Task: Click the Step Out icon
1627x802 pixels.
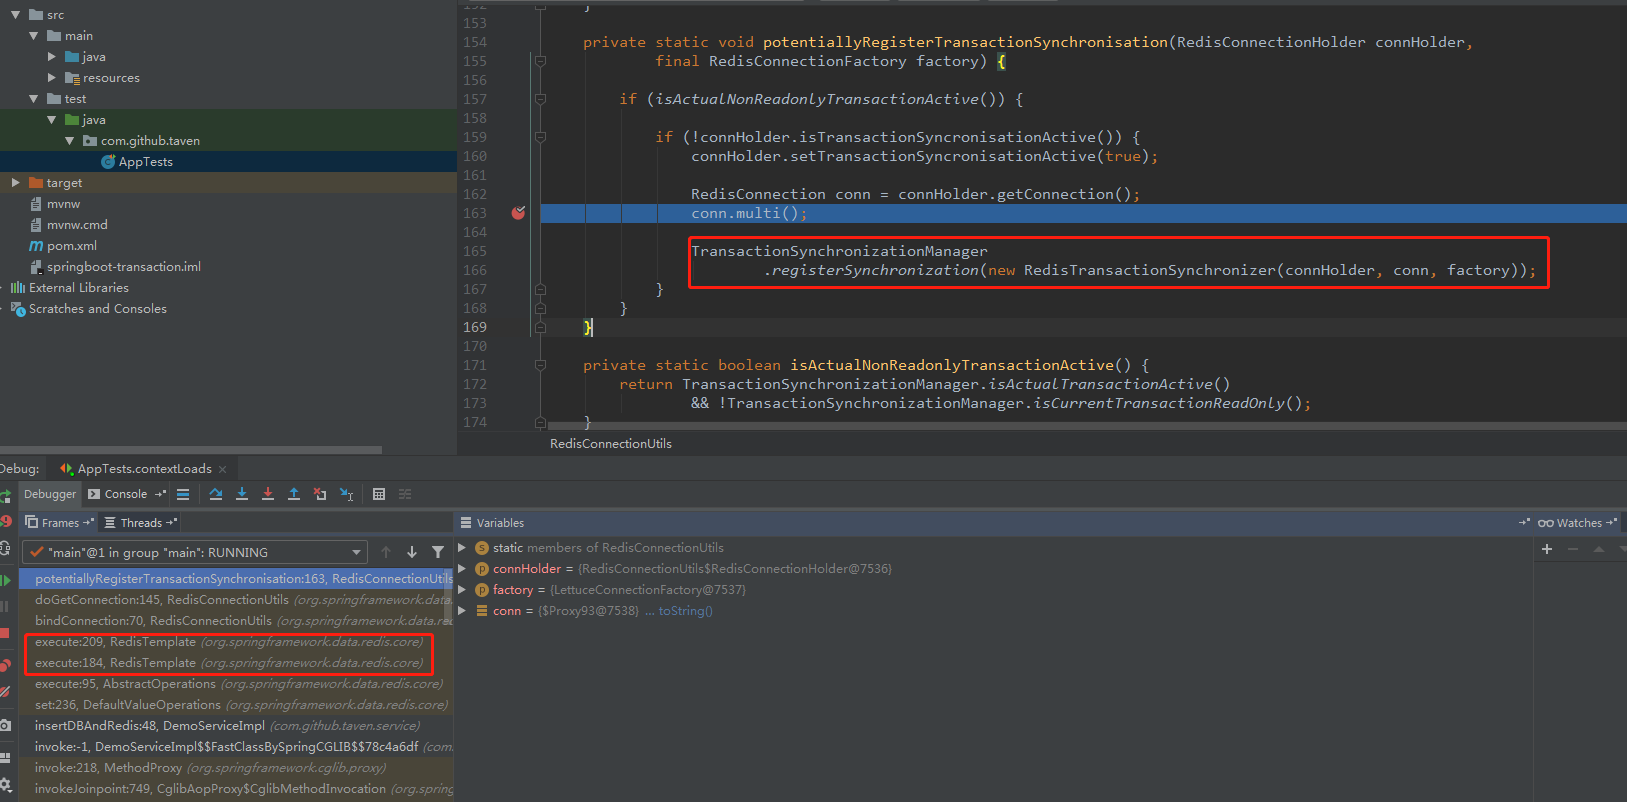Action: pos(294,494)
